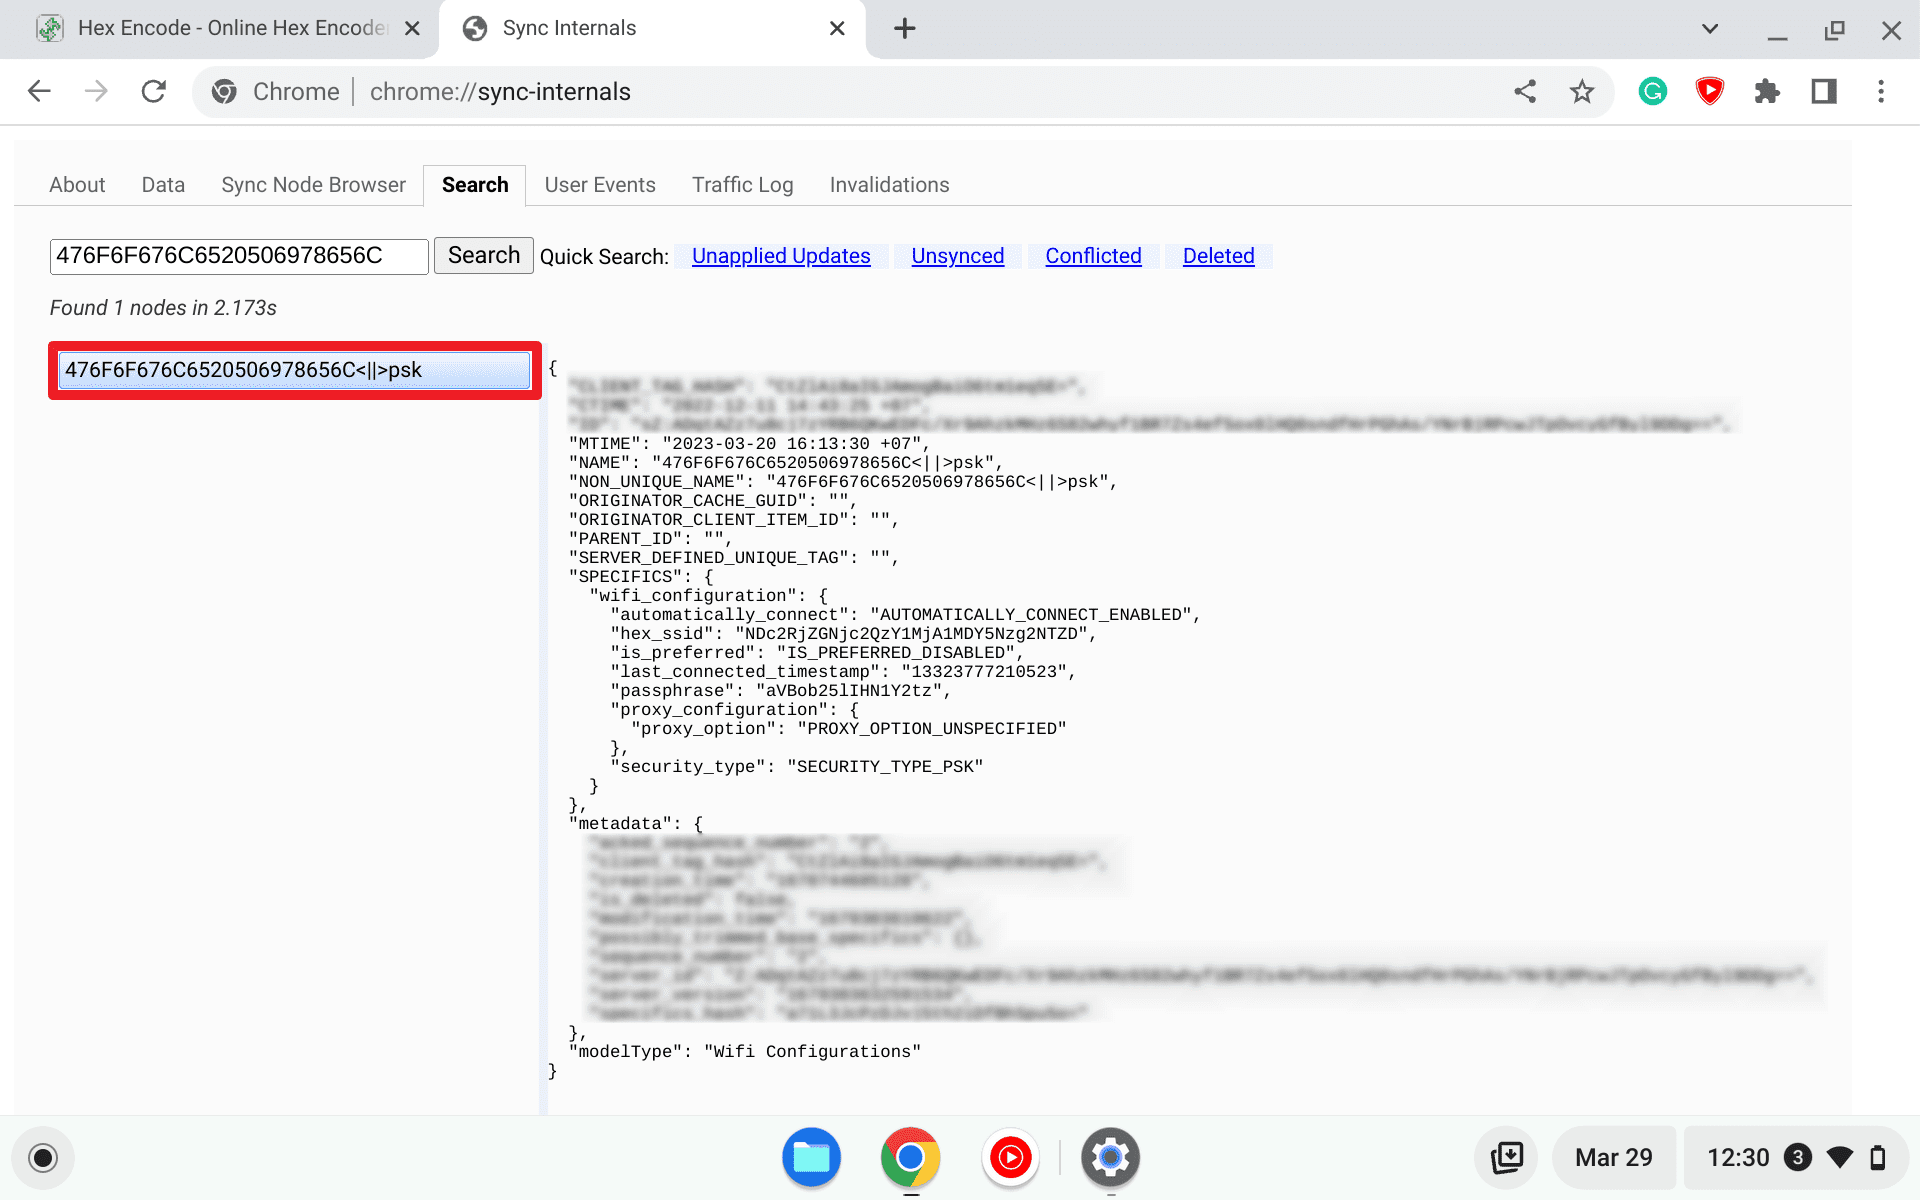1920x1200 pixels.
Task: Switch to Hex Encode tab
Action: pyautogui.click(x=218, y=28)
